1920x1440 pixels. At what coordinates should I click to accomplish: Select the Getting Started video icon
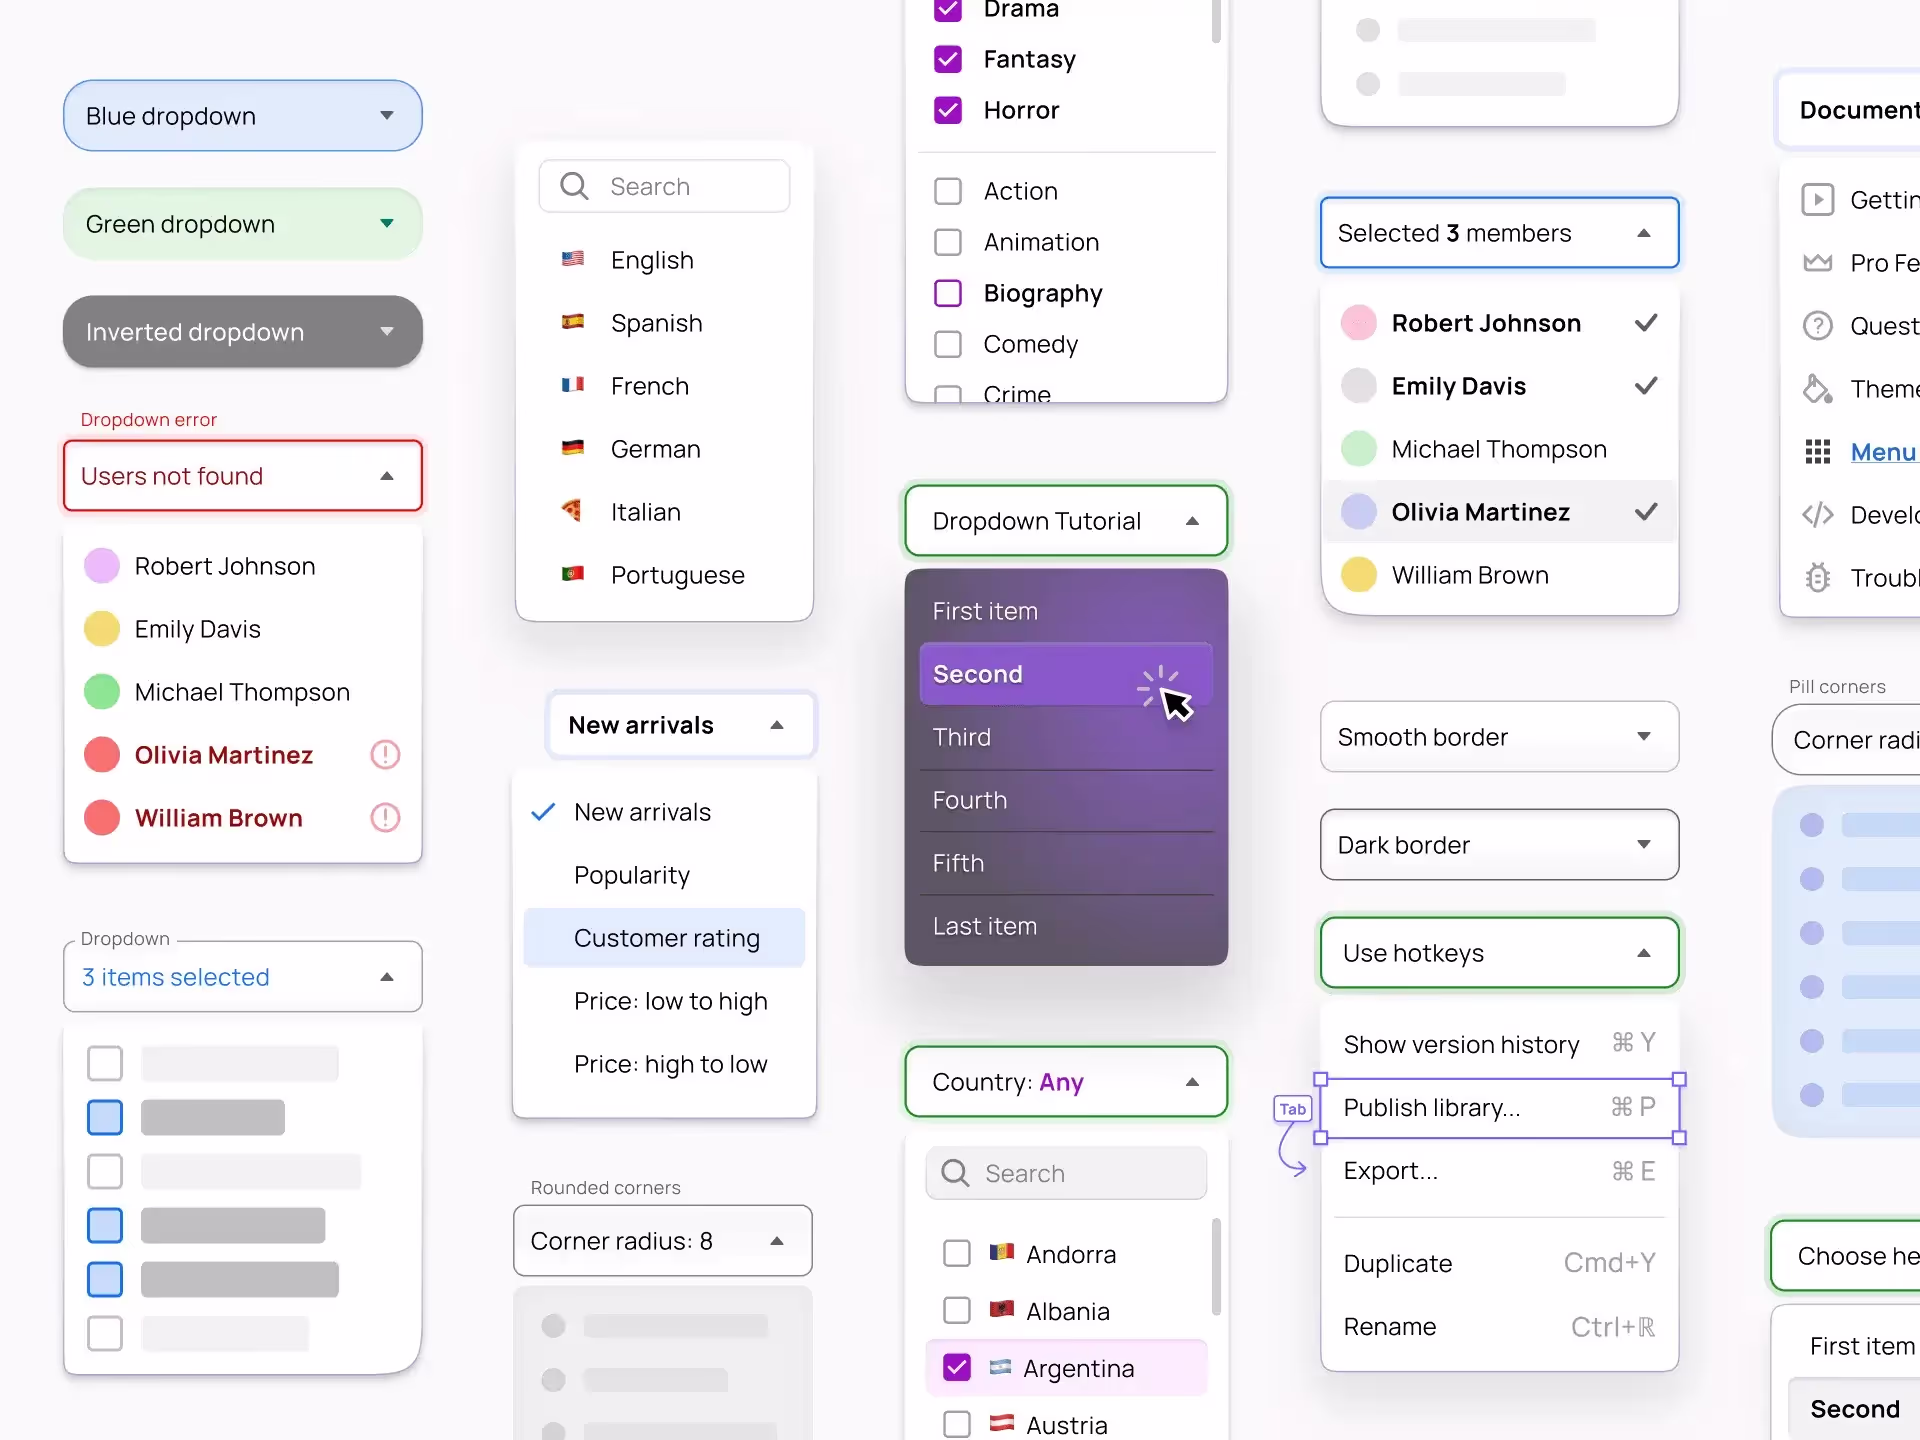1818,199
